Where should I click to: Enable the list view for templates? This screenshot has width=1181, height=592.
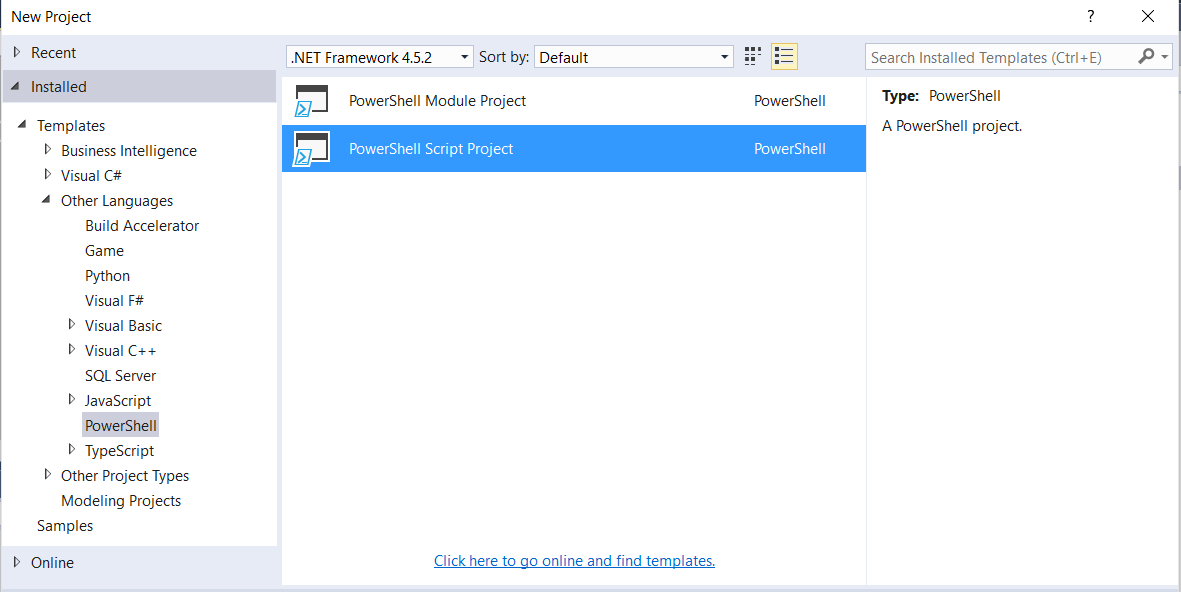click(x=784, y=56)
